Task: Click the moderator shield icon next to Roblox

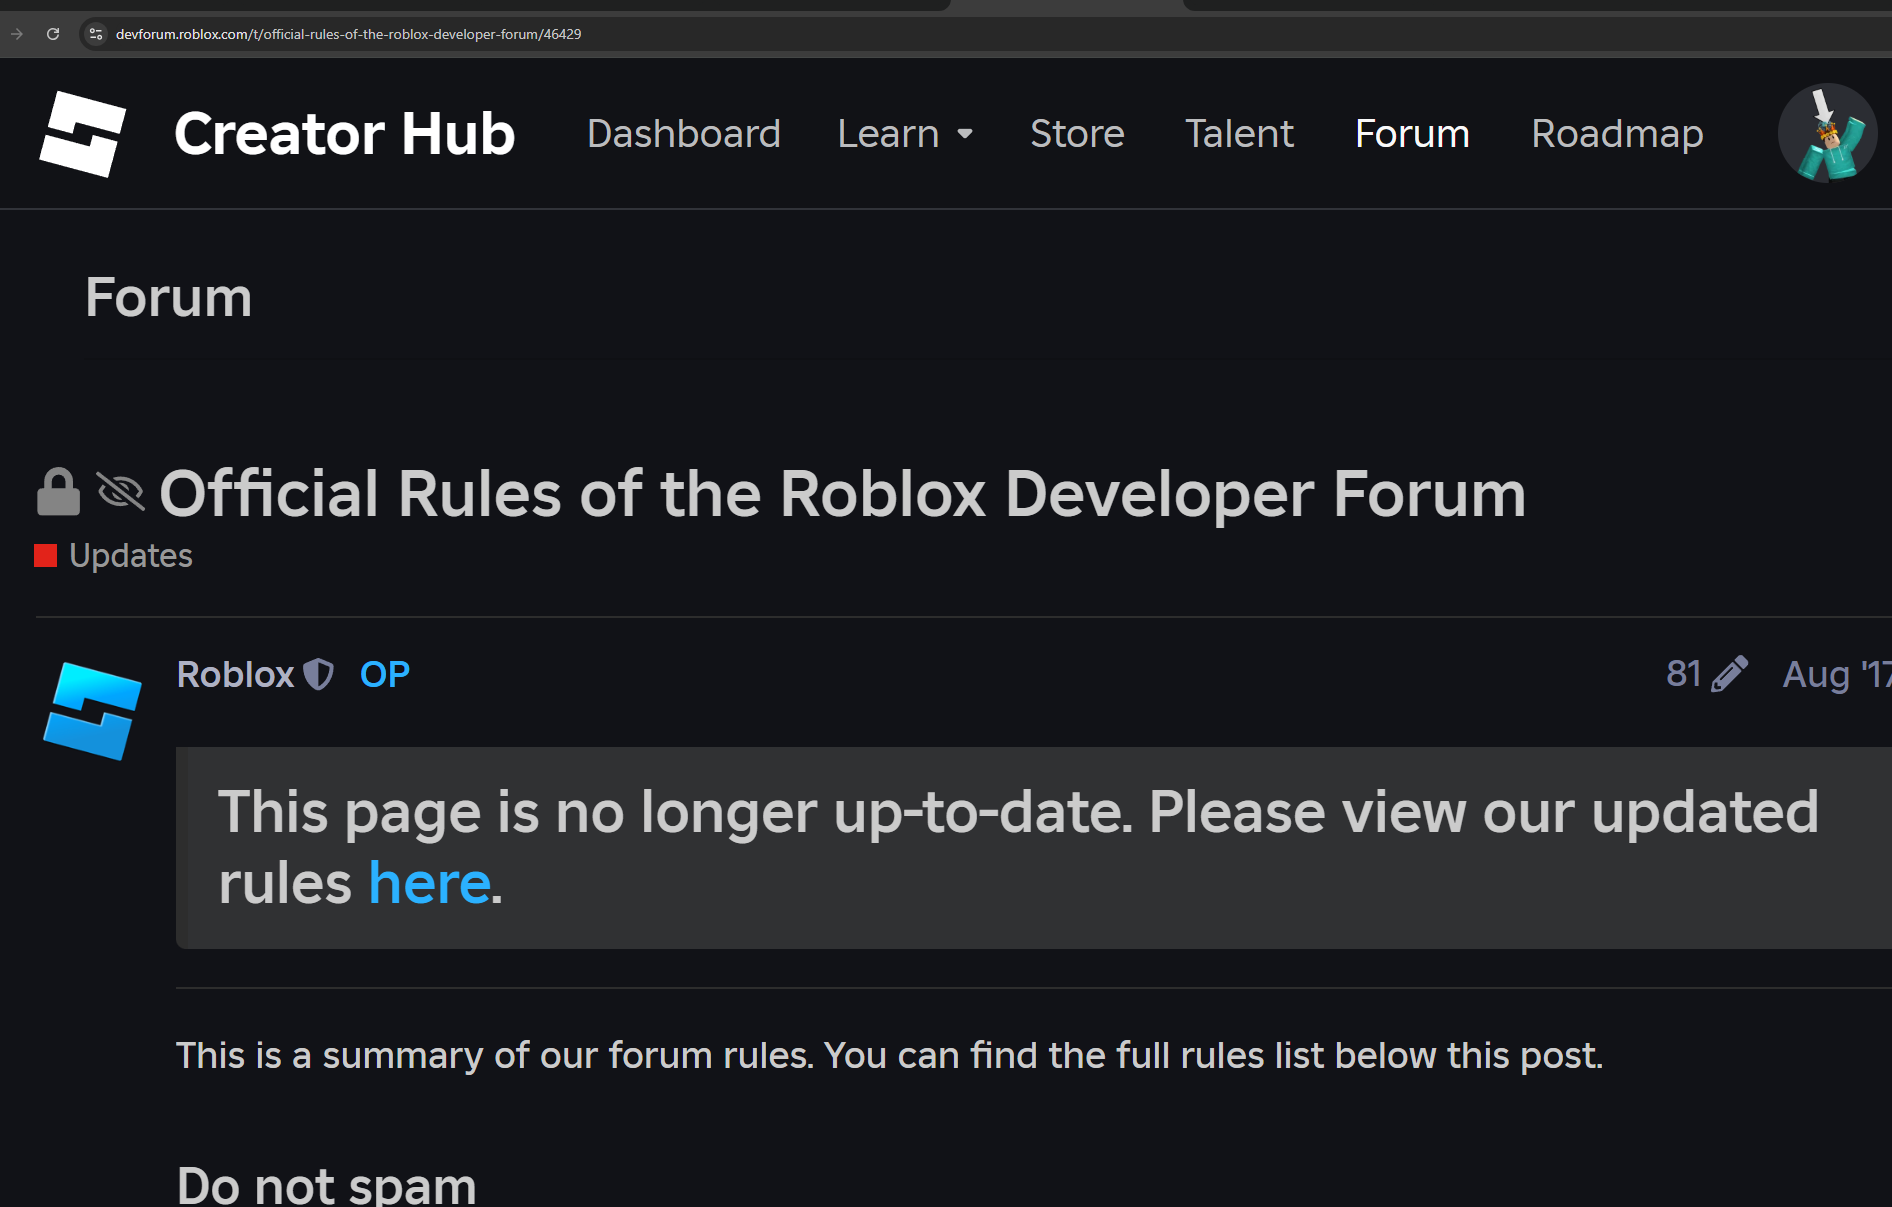Action: [x=318, y=674]
